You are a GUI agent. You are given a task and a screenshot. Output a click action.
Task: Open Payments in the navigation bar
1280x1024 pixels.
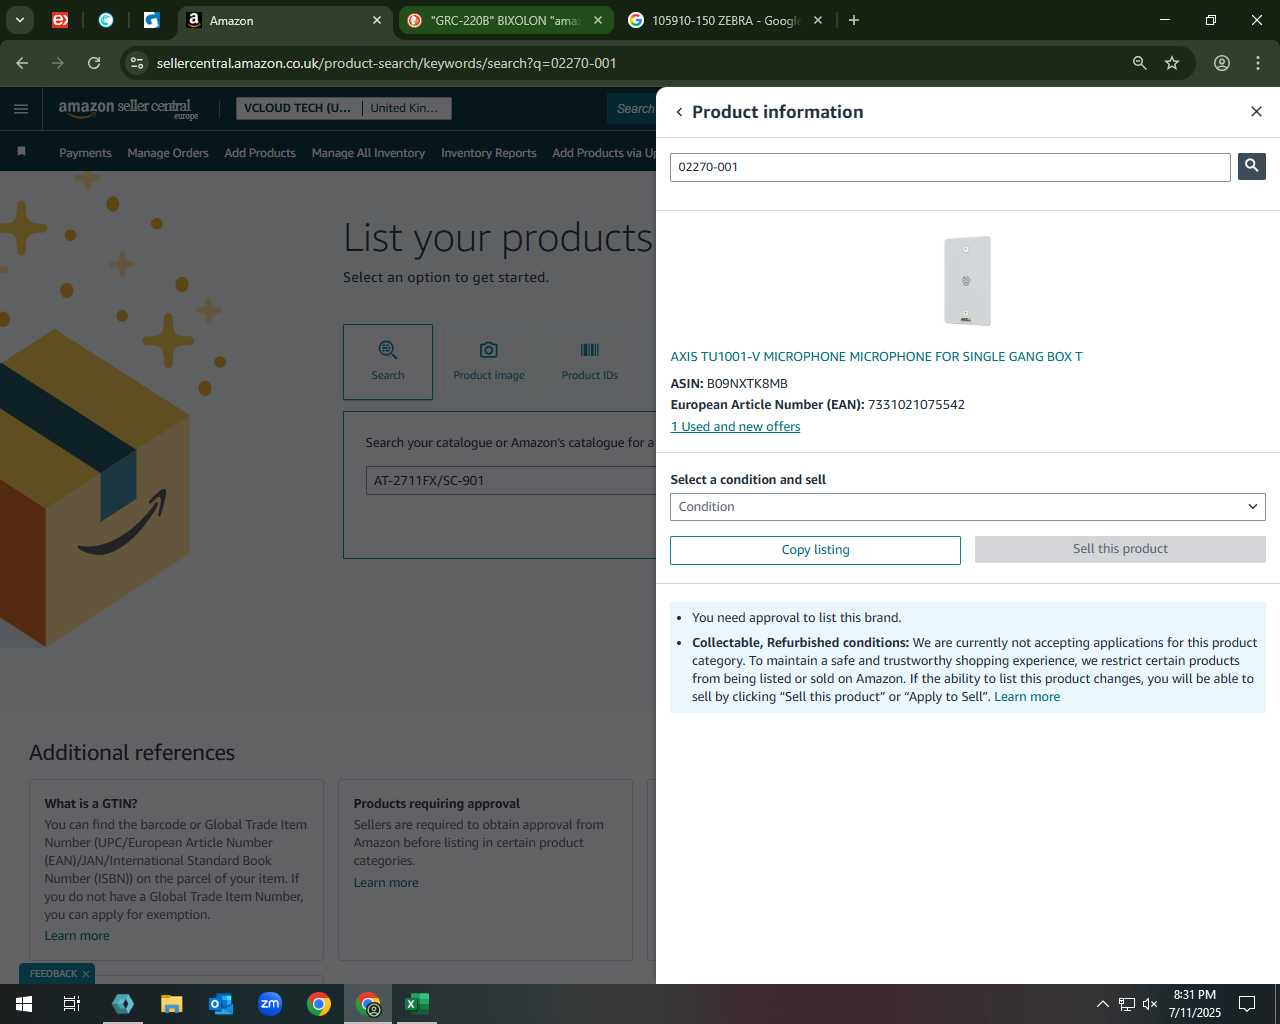85,153
